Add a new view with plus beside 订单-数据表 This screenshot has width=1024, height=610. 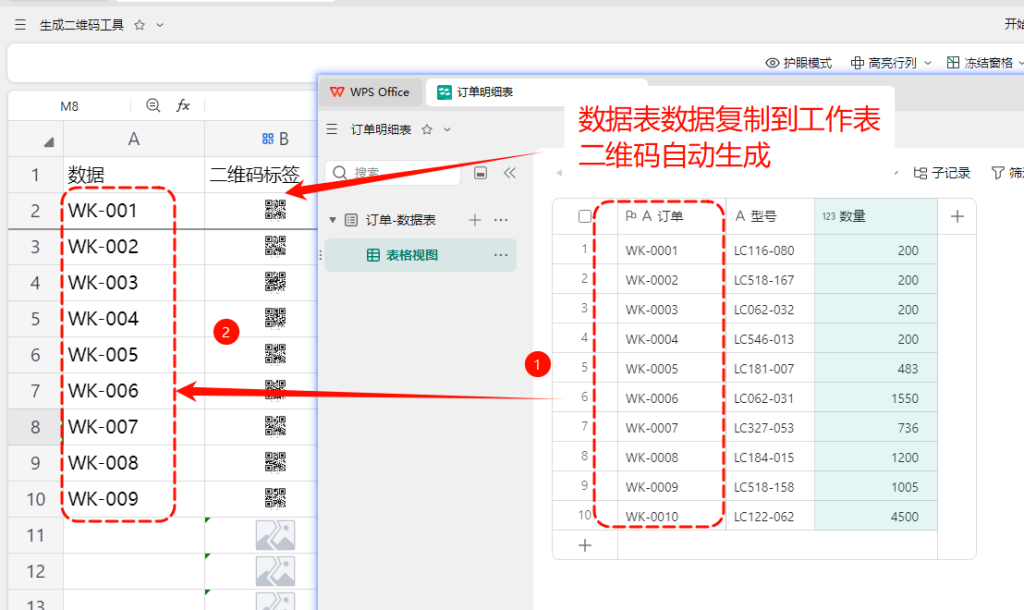pyautogui.click(x=475, y=220)
